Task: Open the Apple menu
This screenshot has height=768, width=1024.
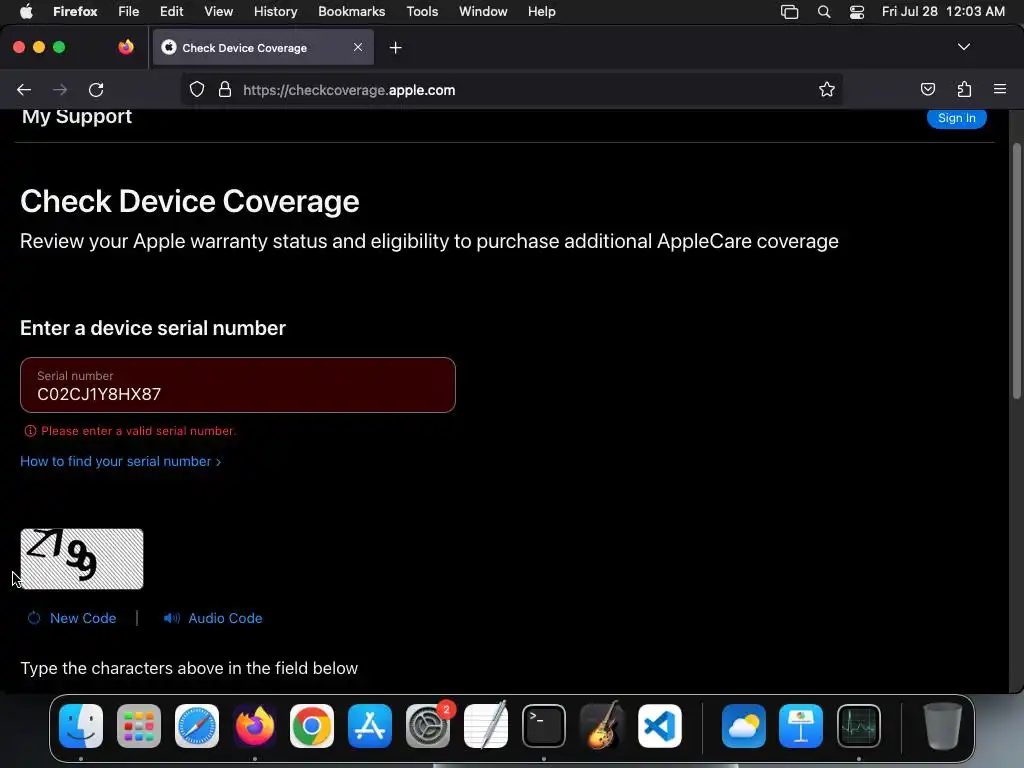Action: [26, 12]
